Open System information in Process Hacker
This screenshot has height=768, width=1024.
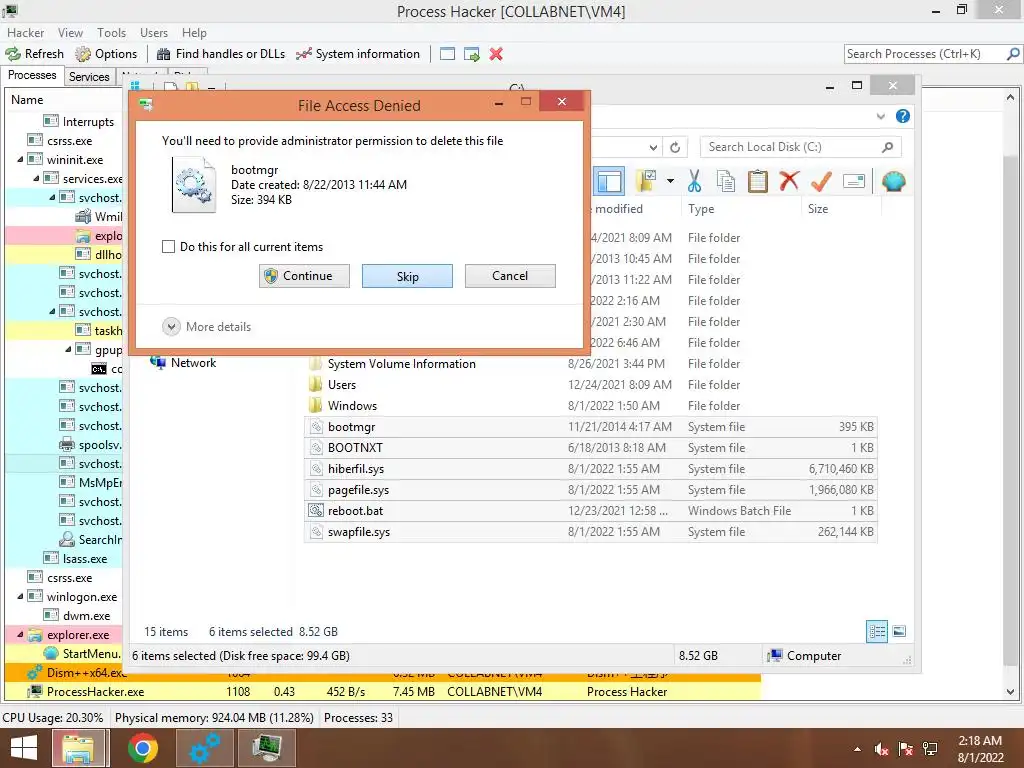click(x=358, y=54)
